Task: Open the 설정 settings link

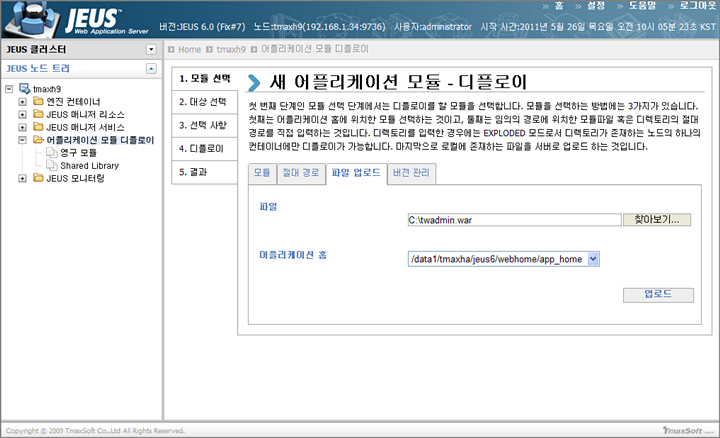Action: (596, 6)
